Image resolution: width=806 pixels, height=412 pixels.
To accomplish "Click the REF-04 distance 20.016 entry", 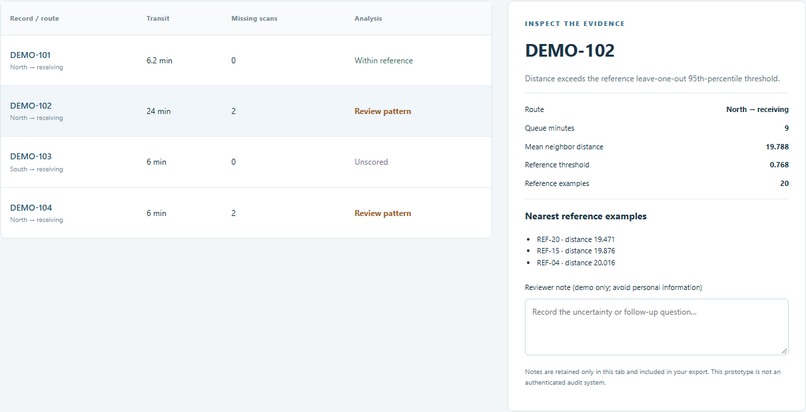I will coord(576,263).
